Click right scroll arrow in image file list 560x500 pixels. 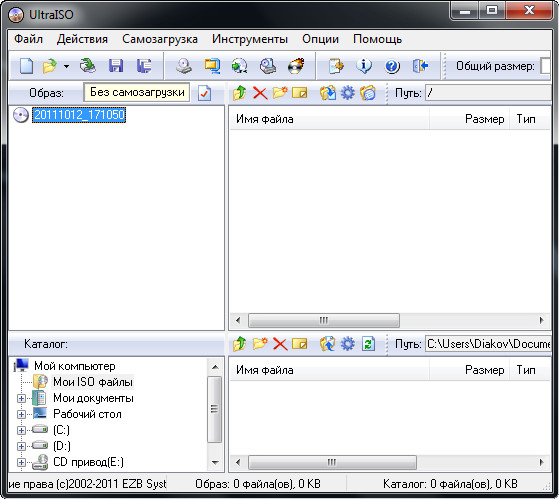542,320
